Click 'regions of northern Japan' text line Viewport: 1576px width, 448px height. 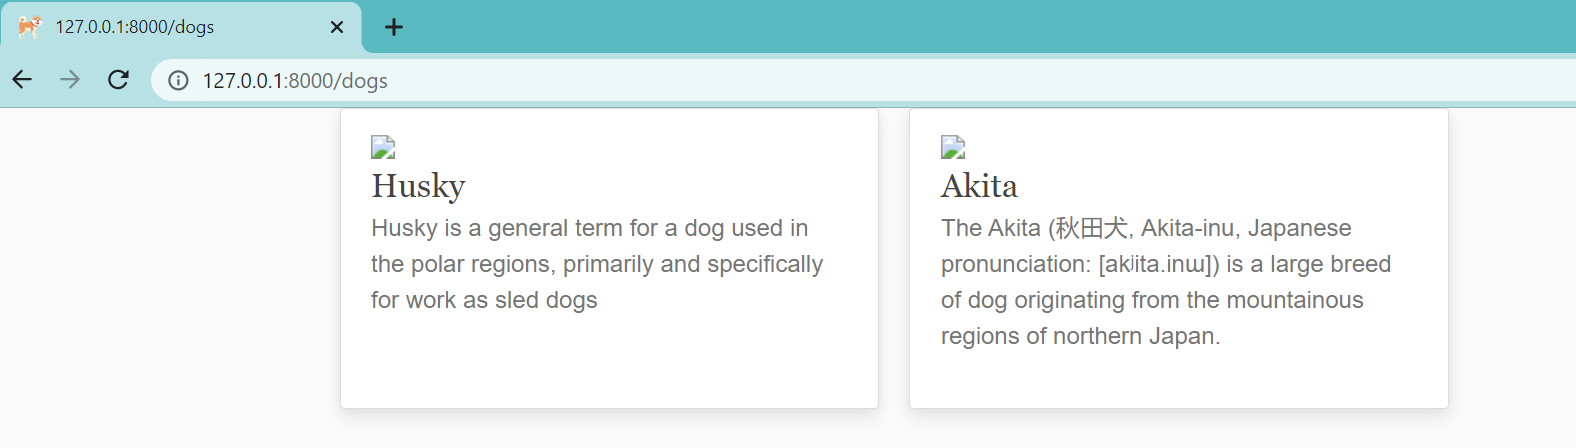1081,336
